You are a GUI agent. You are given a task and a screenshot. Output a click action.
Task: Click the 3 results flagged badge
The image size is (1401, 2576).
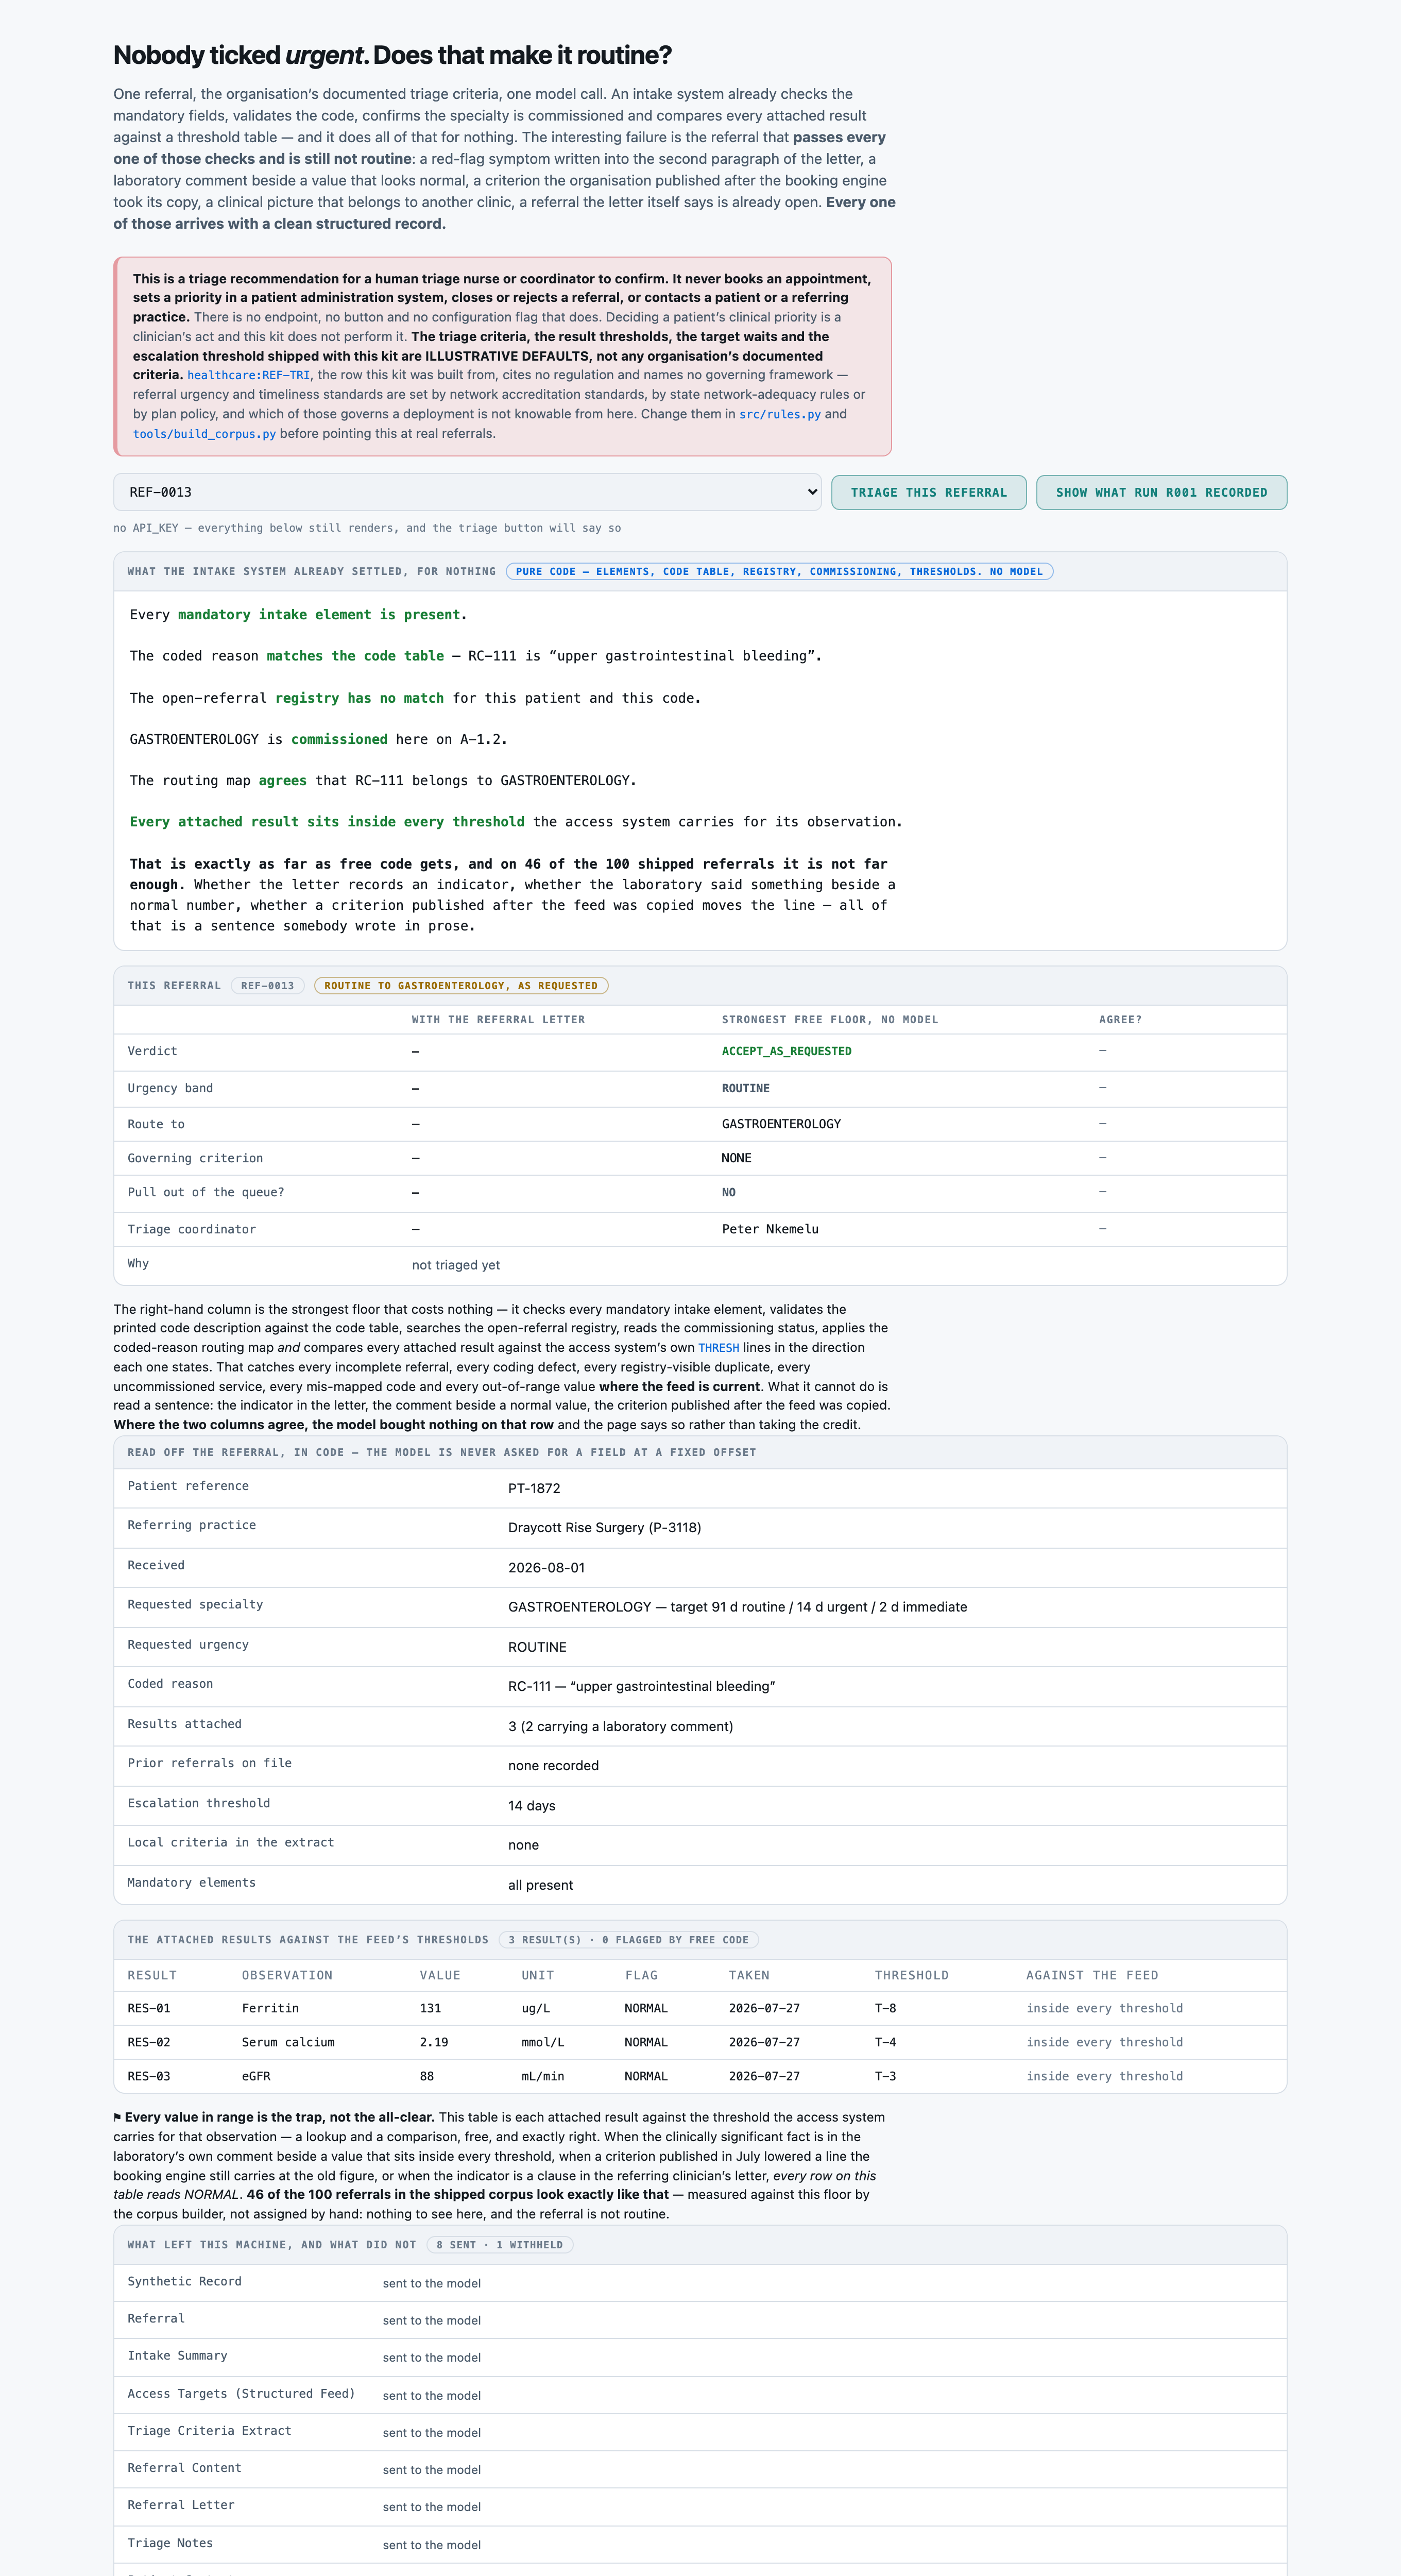click(628, 1940)
